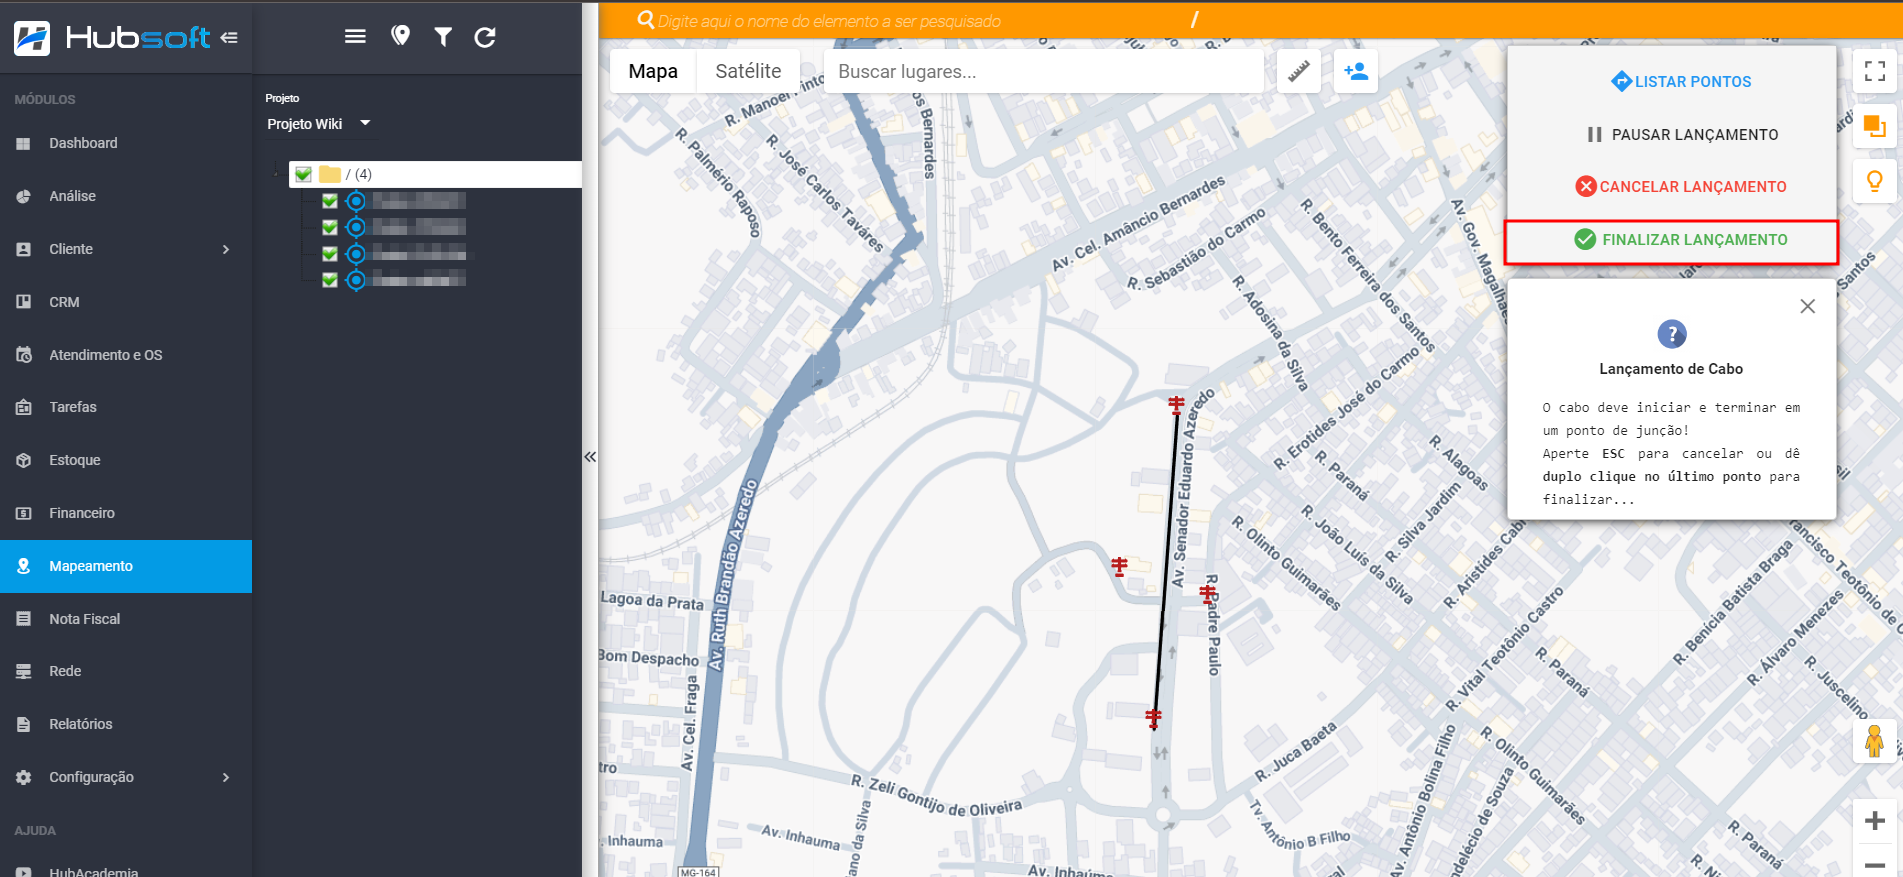Toggle checkbox of first tree element

329,201
